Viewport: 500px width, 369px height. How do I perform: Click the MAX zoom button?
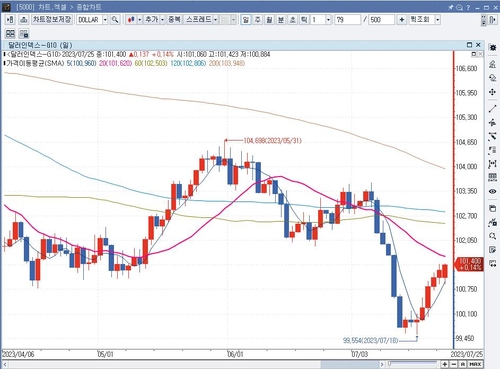[x=475, y=364]
